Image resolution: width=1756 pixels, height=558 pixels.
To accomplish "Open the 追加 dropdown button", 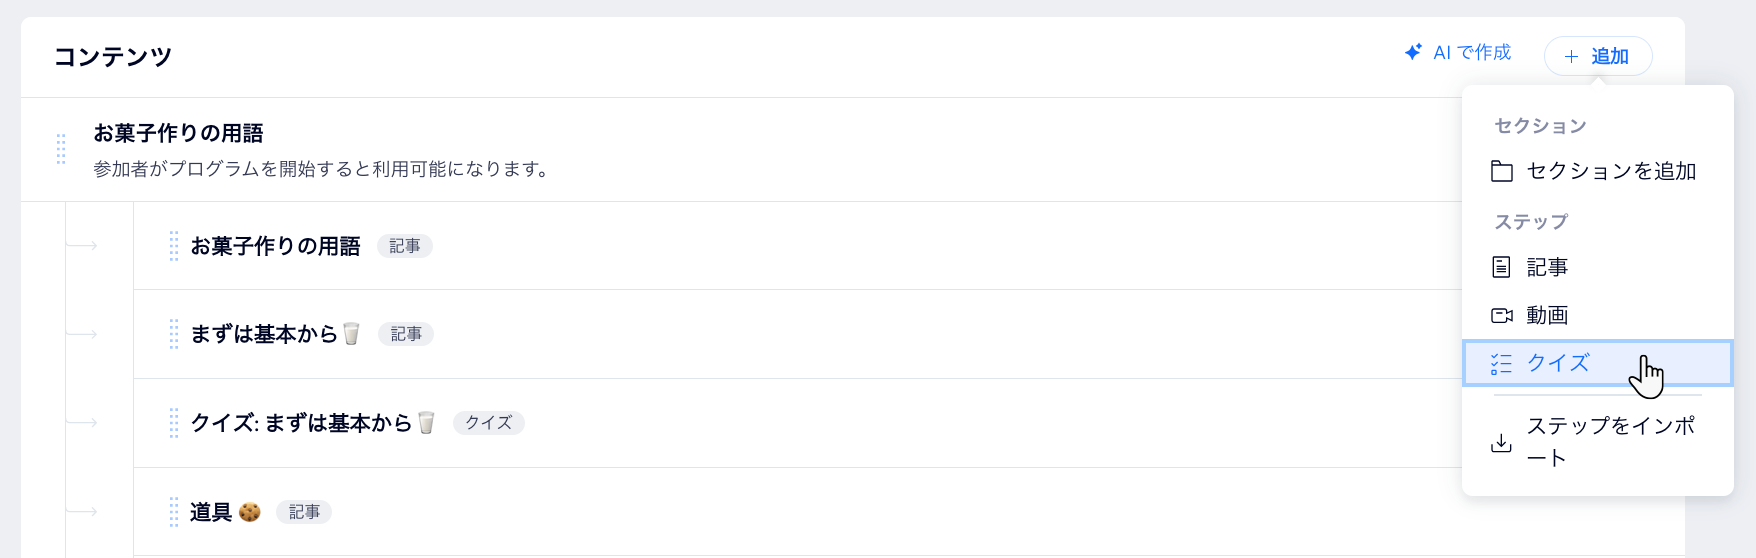I will [1598, 56].
